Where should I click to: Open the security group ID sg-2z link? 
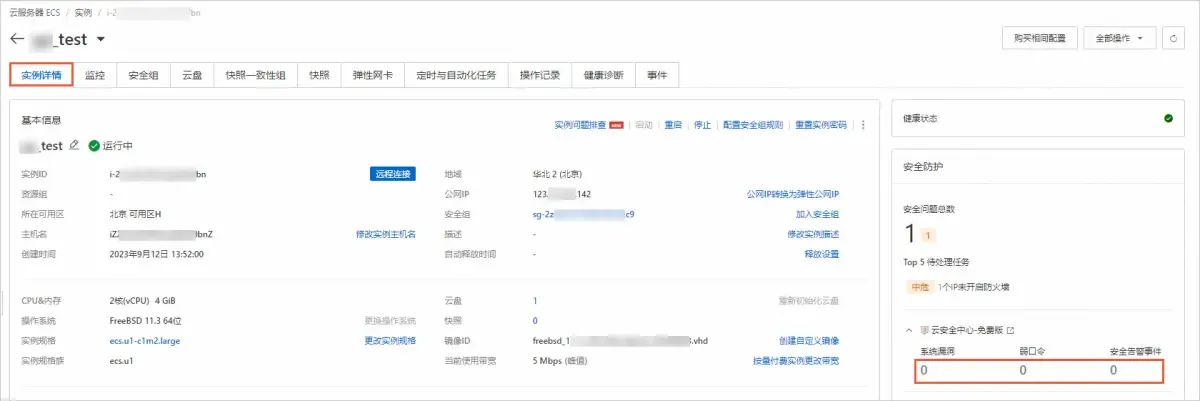(584, 214)
